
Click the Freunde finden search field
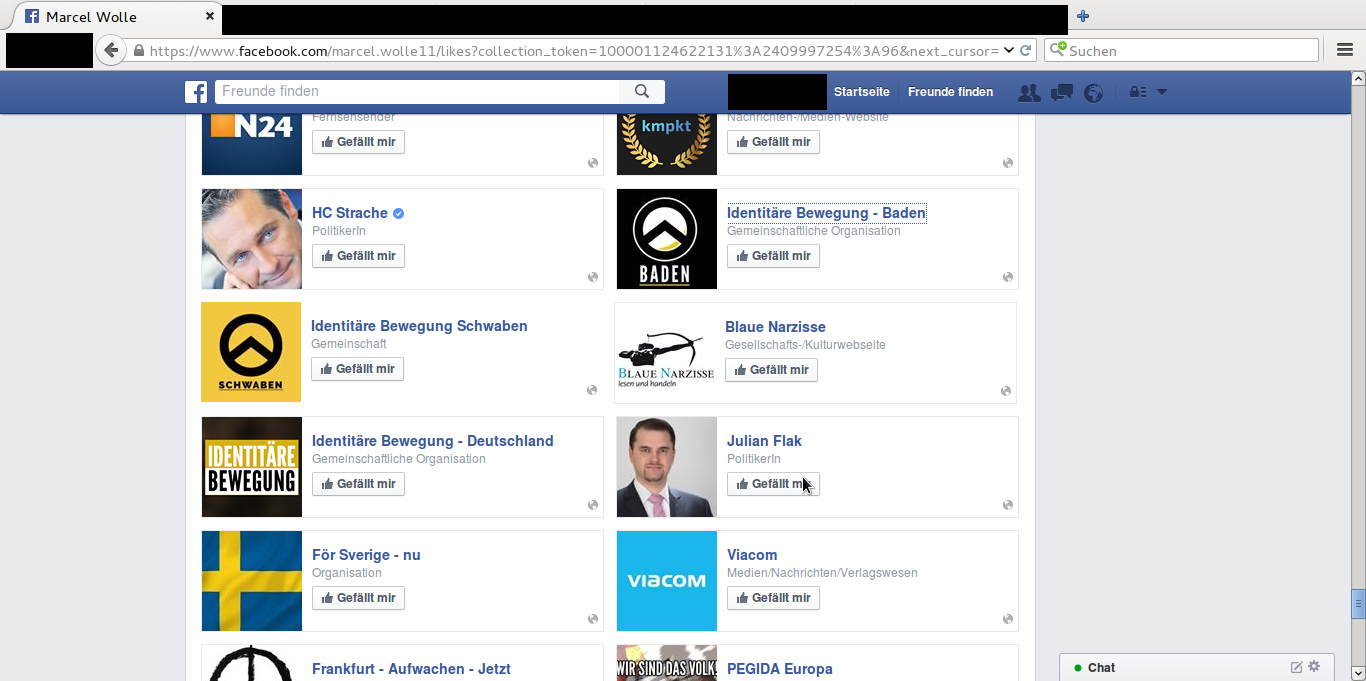point(417,92)
